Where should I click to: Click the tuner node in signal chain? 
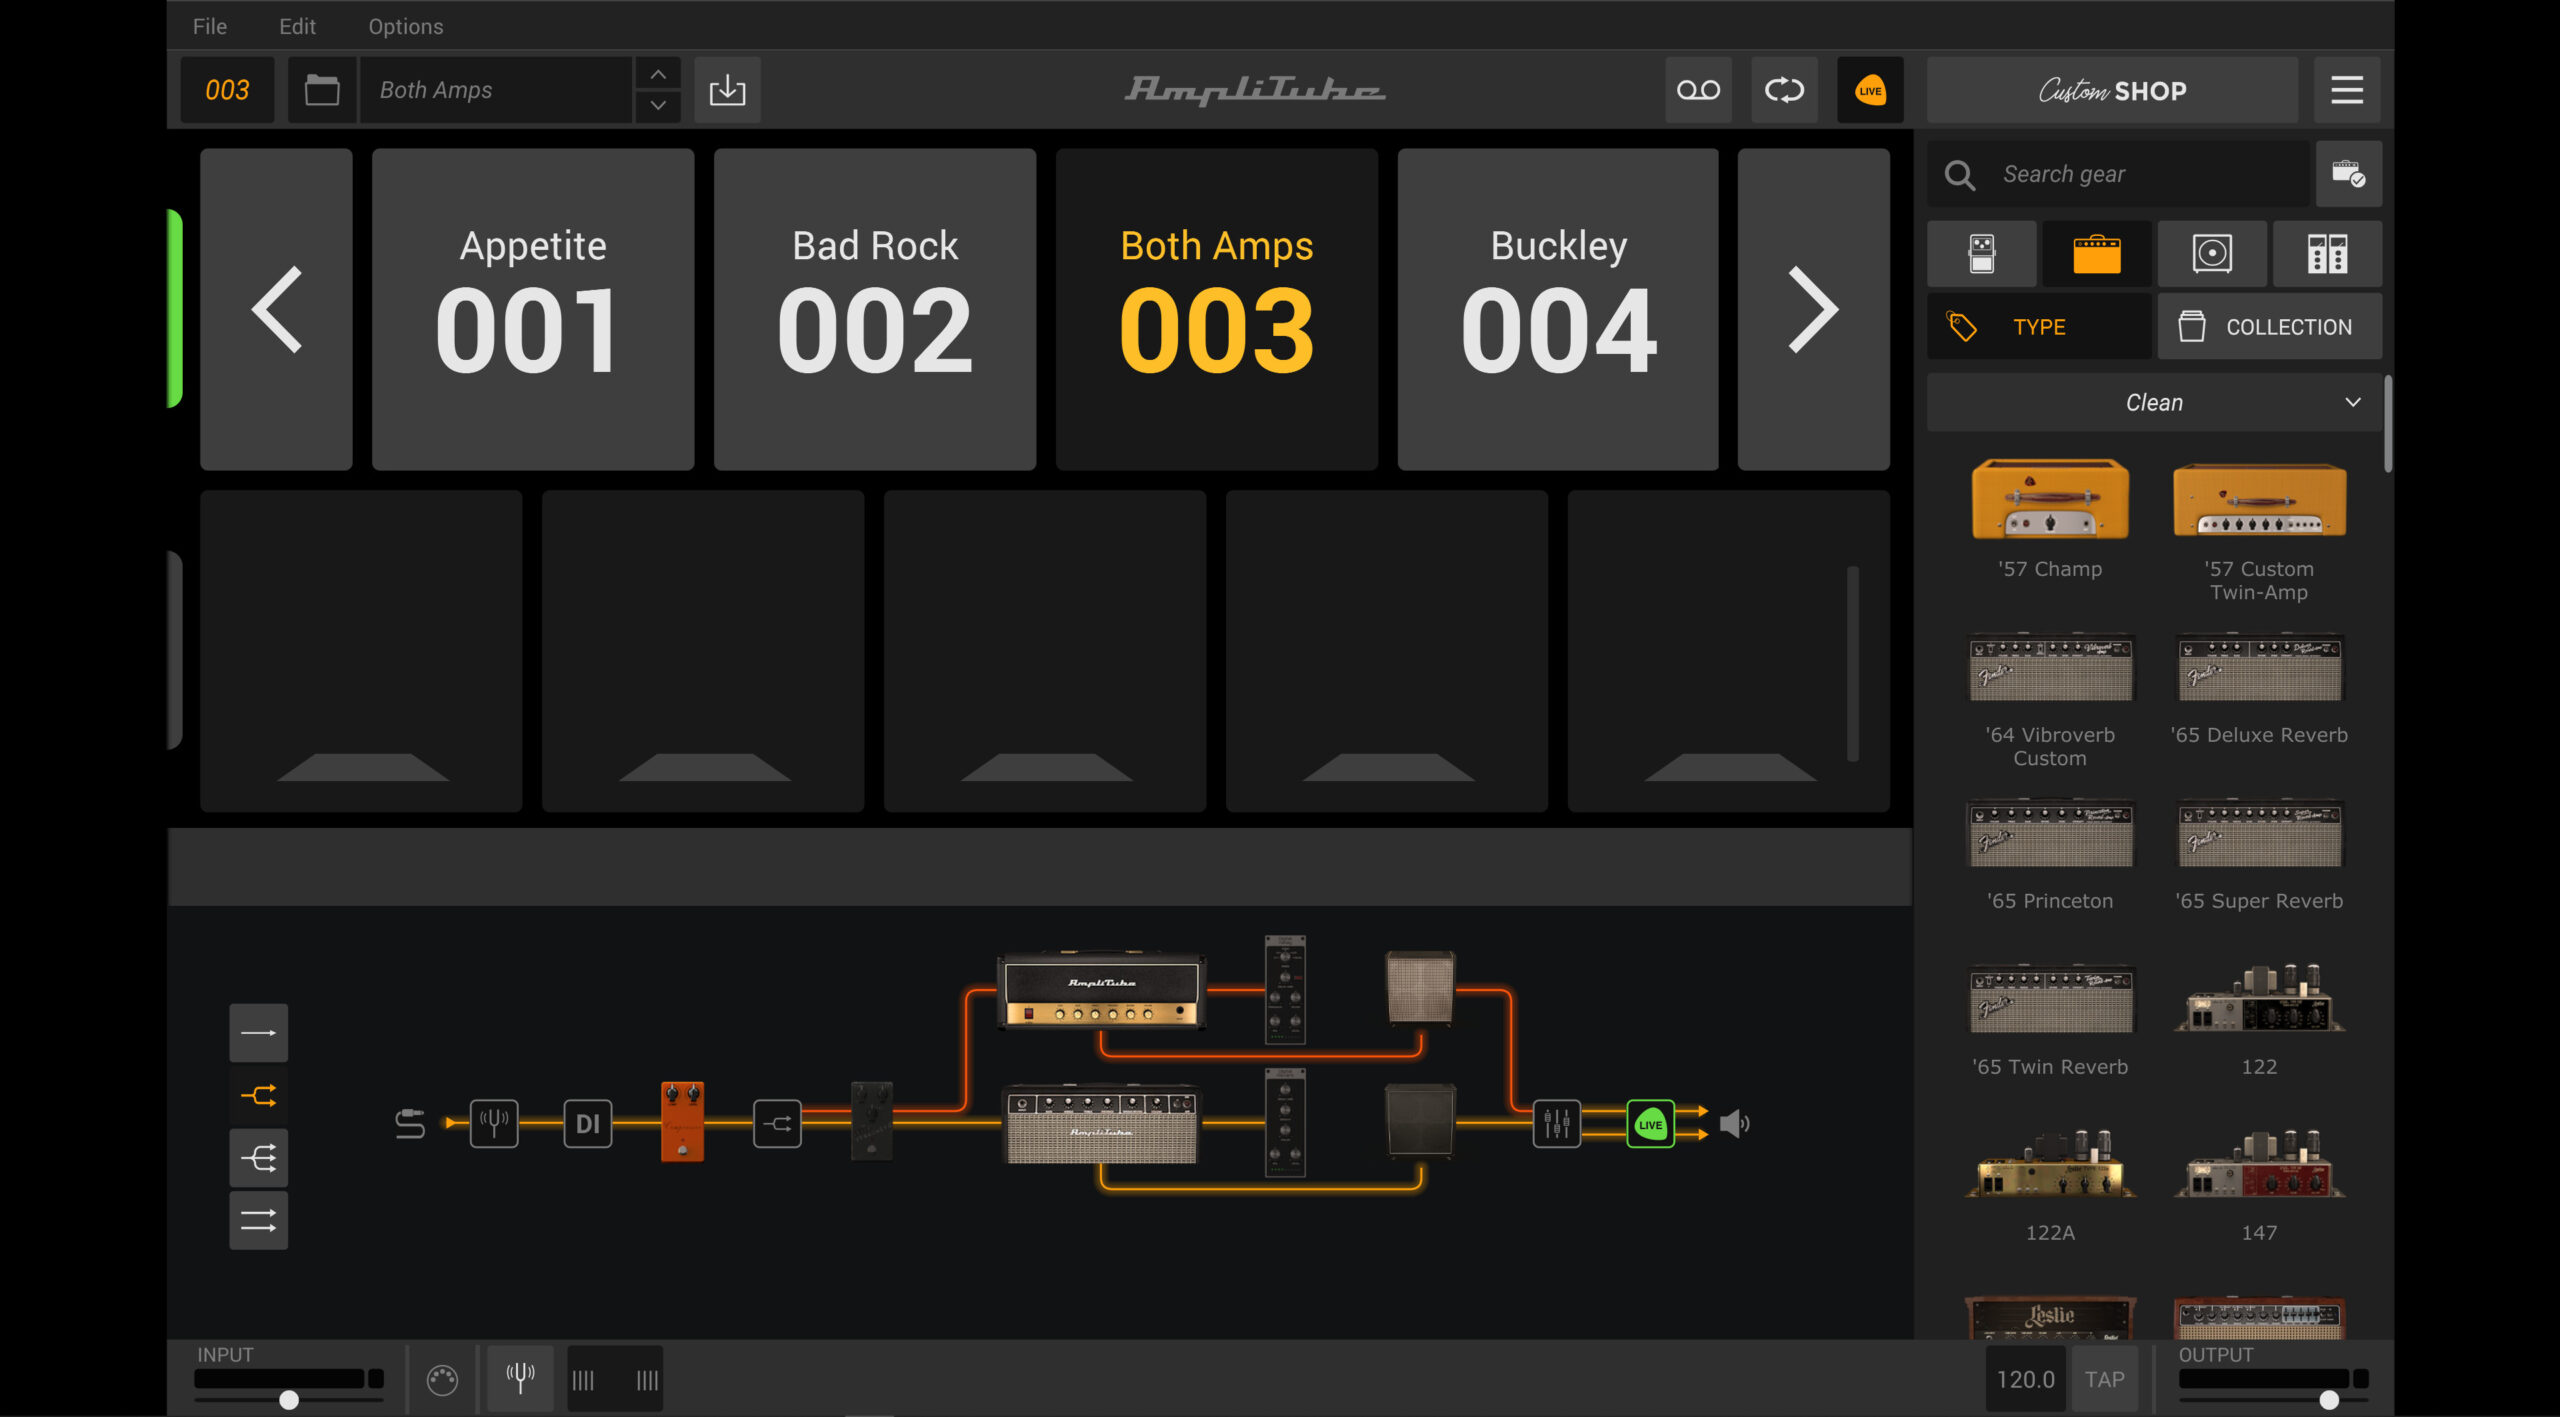[x=494, y=1123]
